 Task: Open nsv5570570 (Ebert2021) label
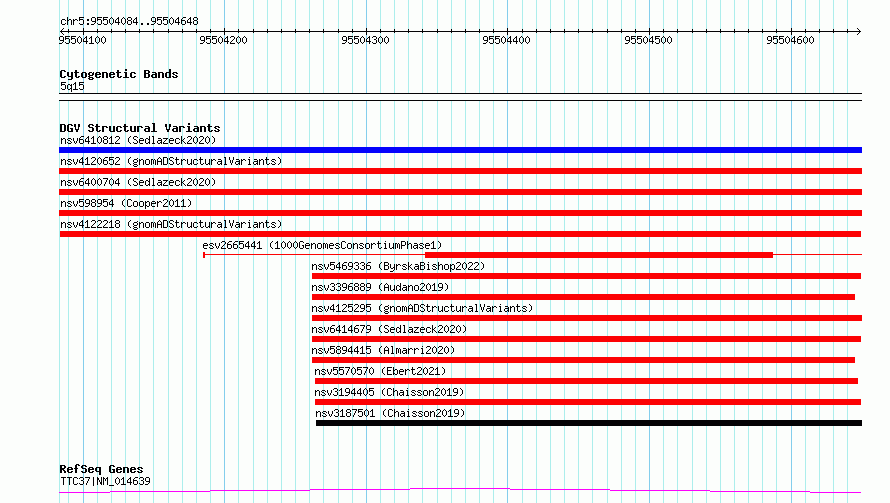point(380,371)
